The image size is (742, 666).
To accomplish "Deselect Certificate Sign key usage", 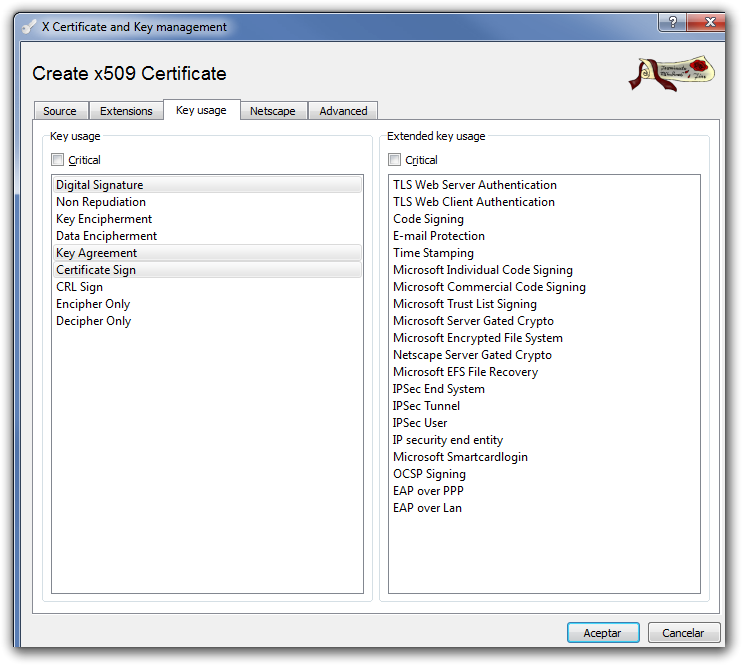I will pos(96,270).
